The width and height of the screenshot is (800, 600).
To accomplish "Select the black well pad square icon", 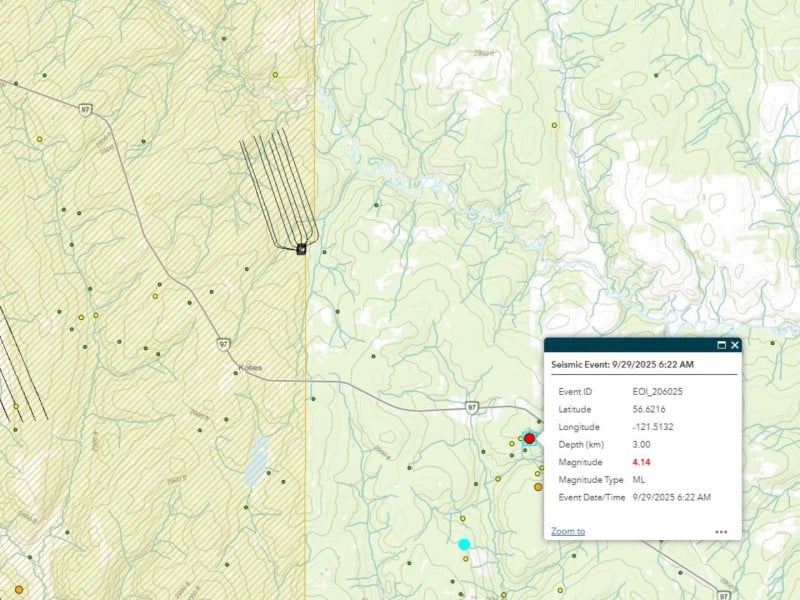I will (x=301, y=249).
